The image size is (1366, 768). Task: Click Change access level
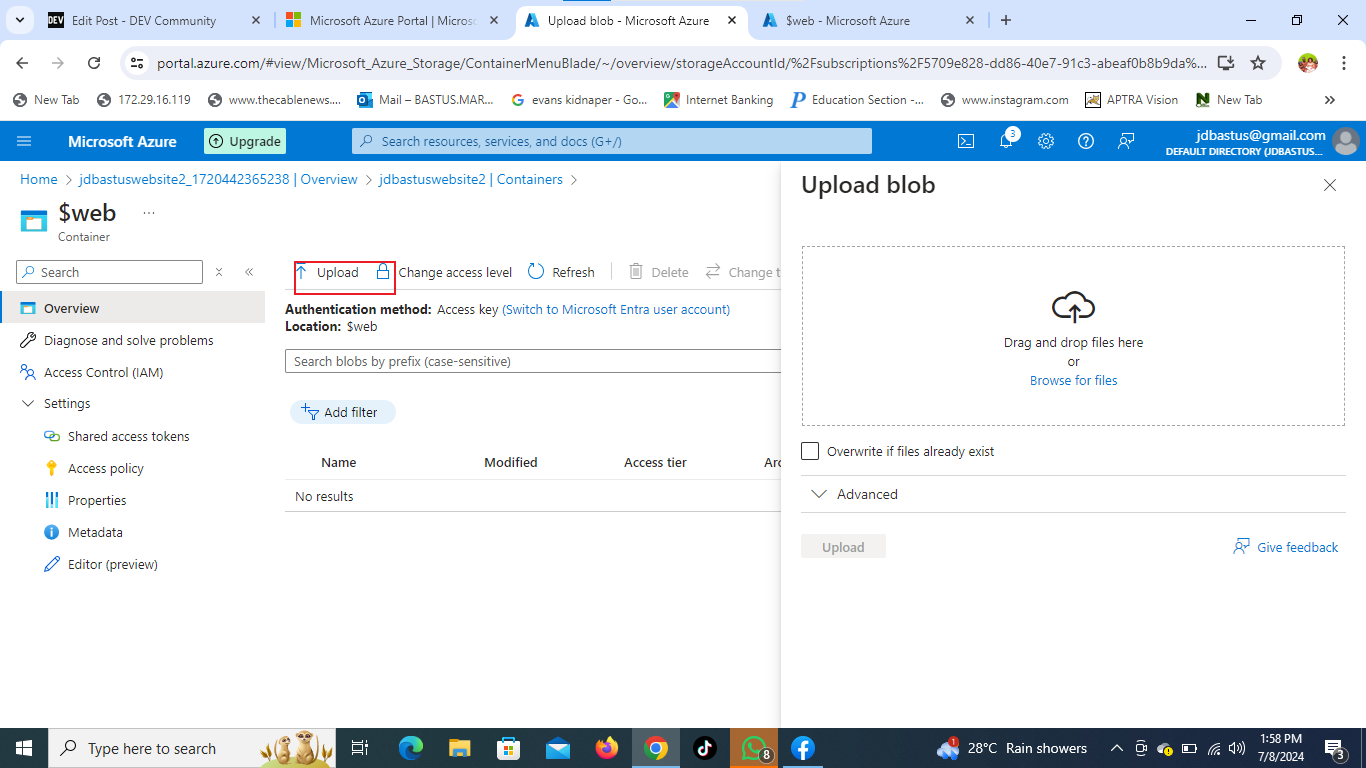click(x=444, y=272)
